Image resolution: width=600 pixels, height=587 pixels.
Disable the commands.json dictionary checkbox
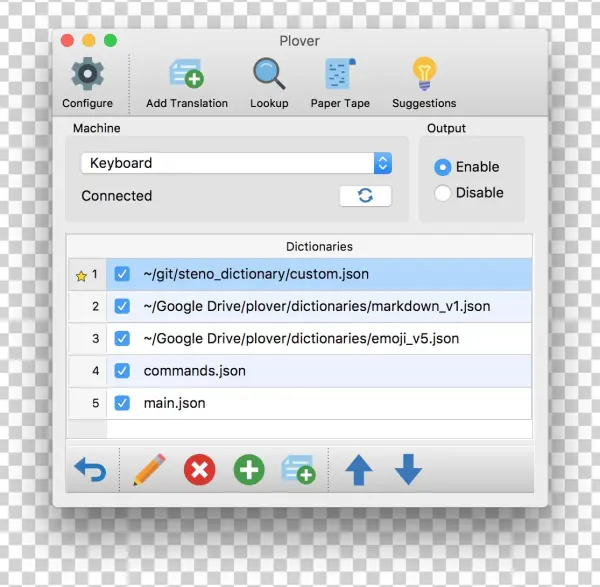122,371
